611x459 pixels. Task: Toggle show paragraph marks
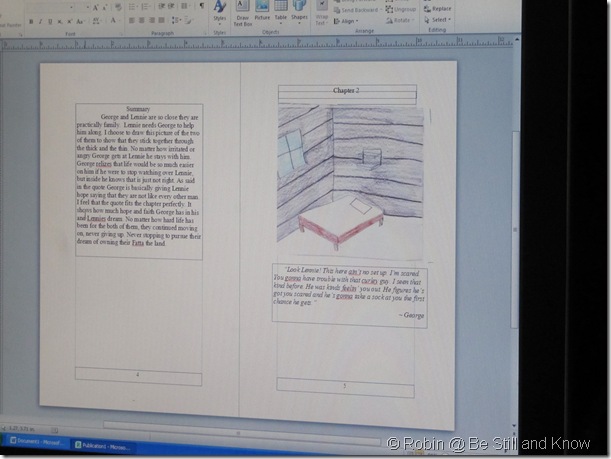(202, 5)
